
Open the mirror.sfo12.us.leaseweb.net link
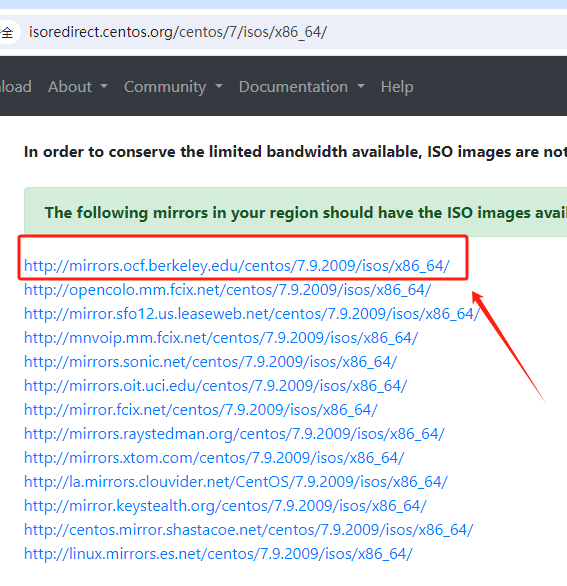[252, 314]
